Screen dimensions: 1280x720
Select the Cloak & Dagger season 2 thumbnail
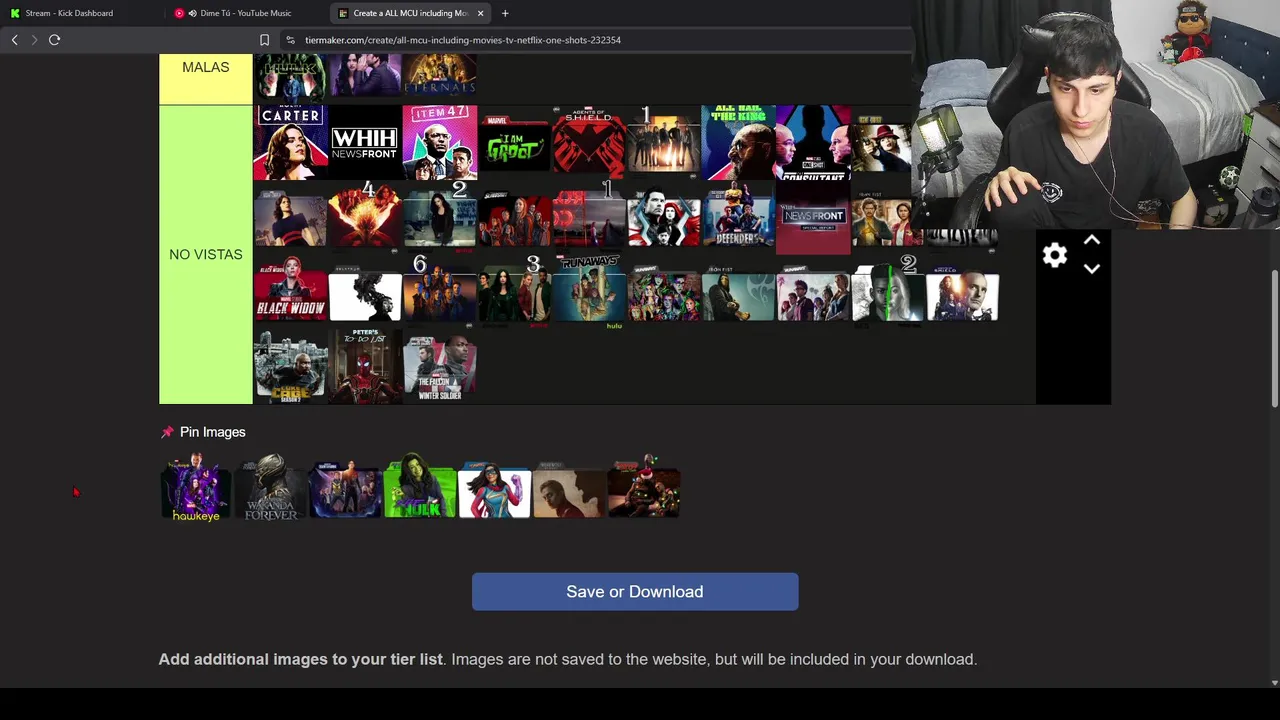[x=887, y=292]
